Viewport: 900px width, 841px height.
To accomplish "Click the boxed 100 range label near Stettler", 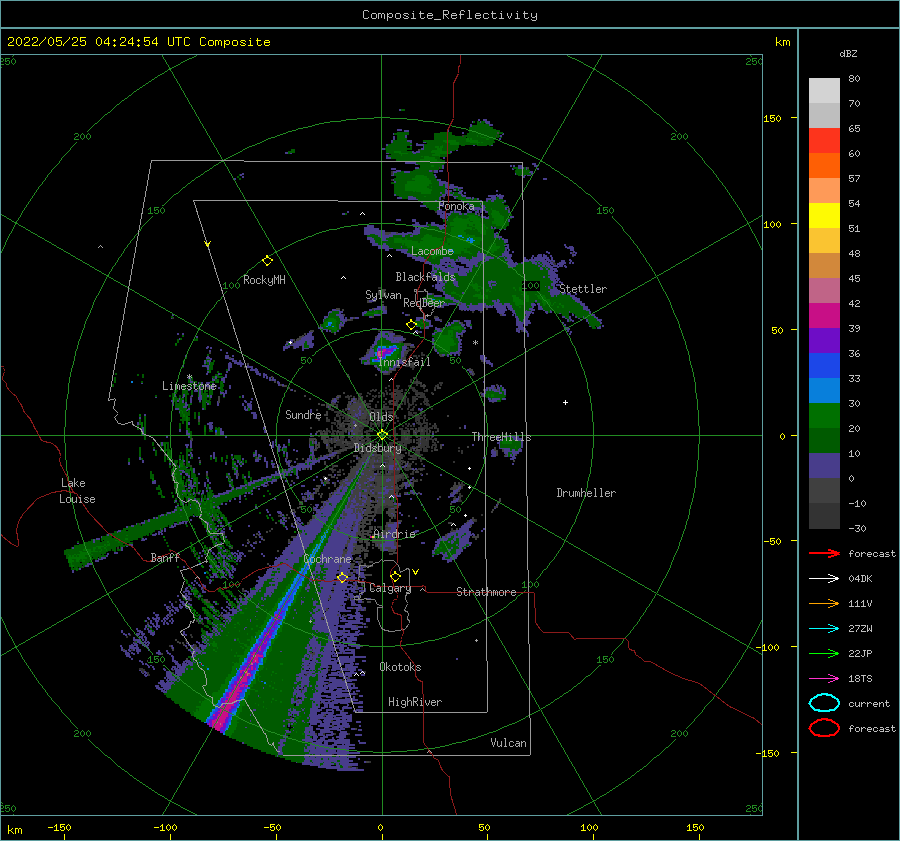I will tap(531, 285).
